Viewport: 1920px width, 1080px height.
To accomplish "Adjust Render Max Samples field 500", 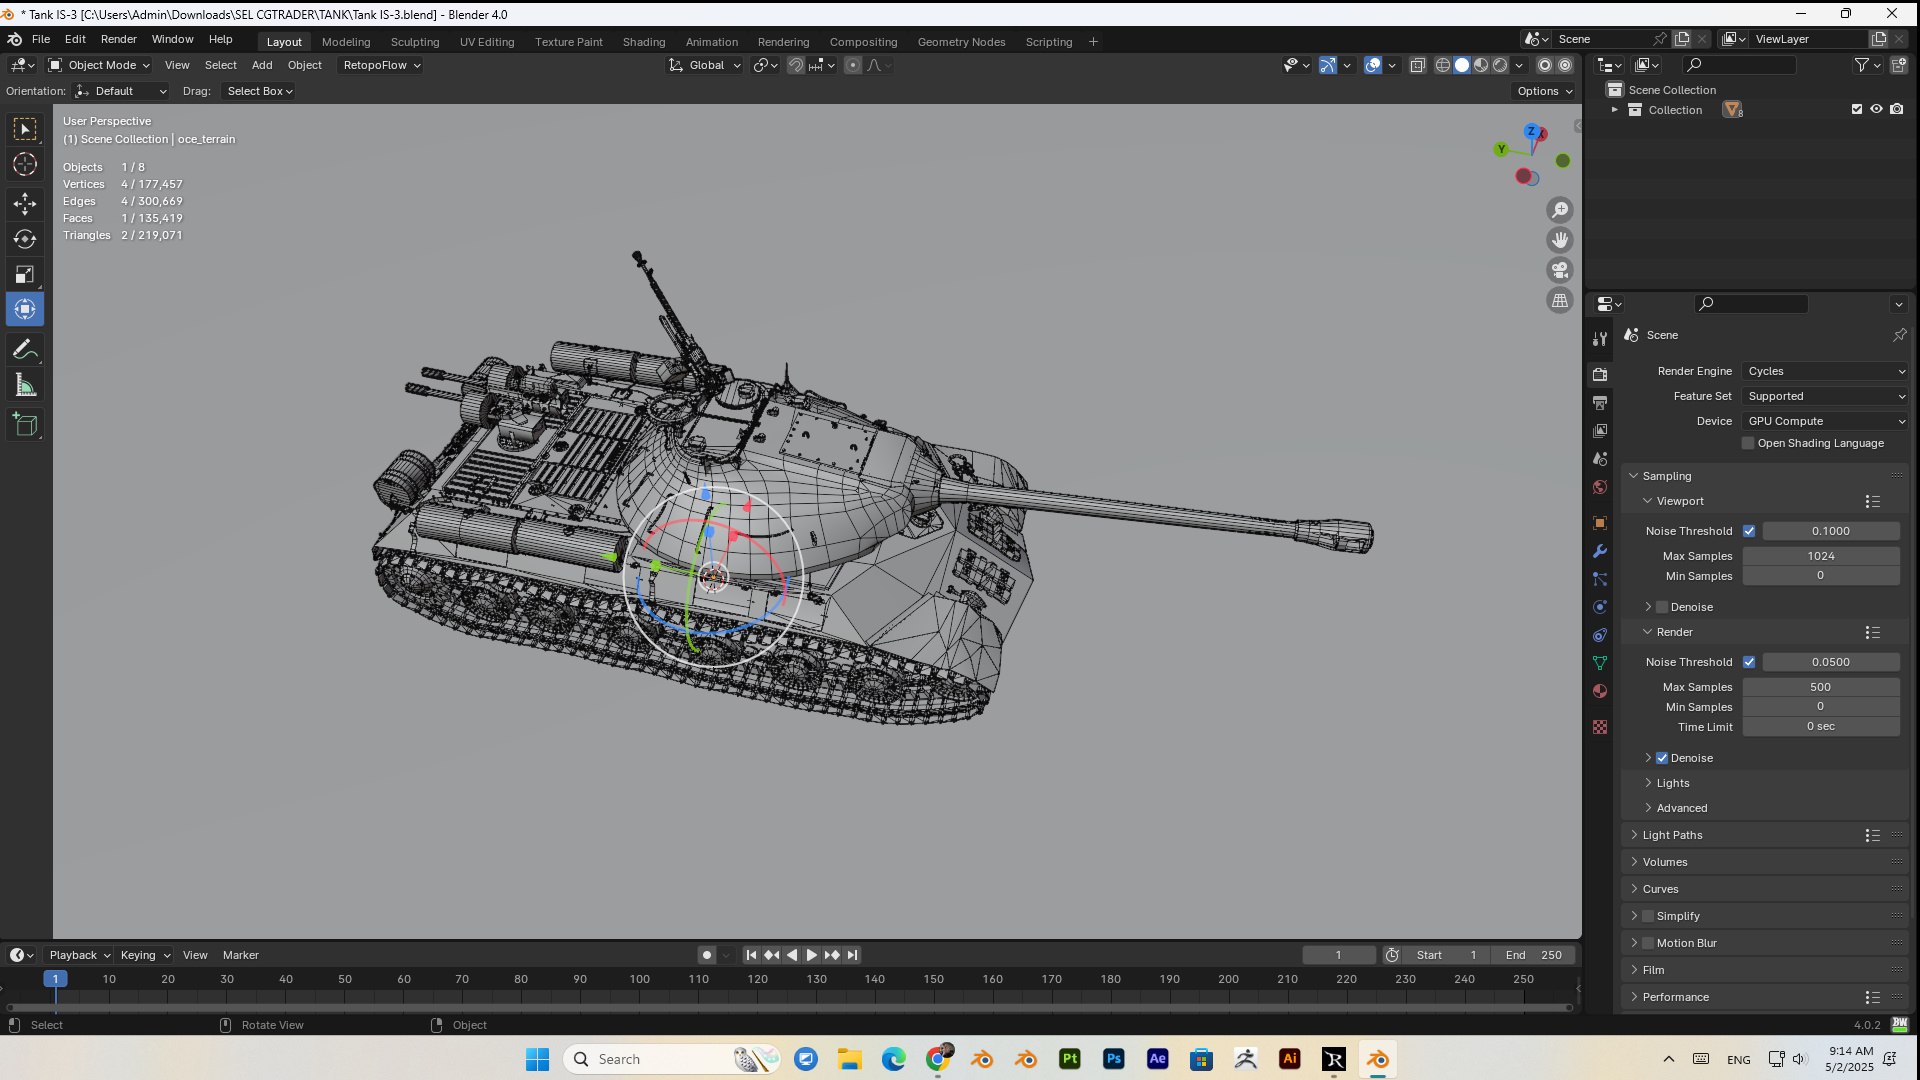I will [x=1820, y=687].
